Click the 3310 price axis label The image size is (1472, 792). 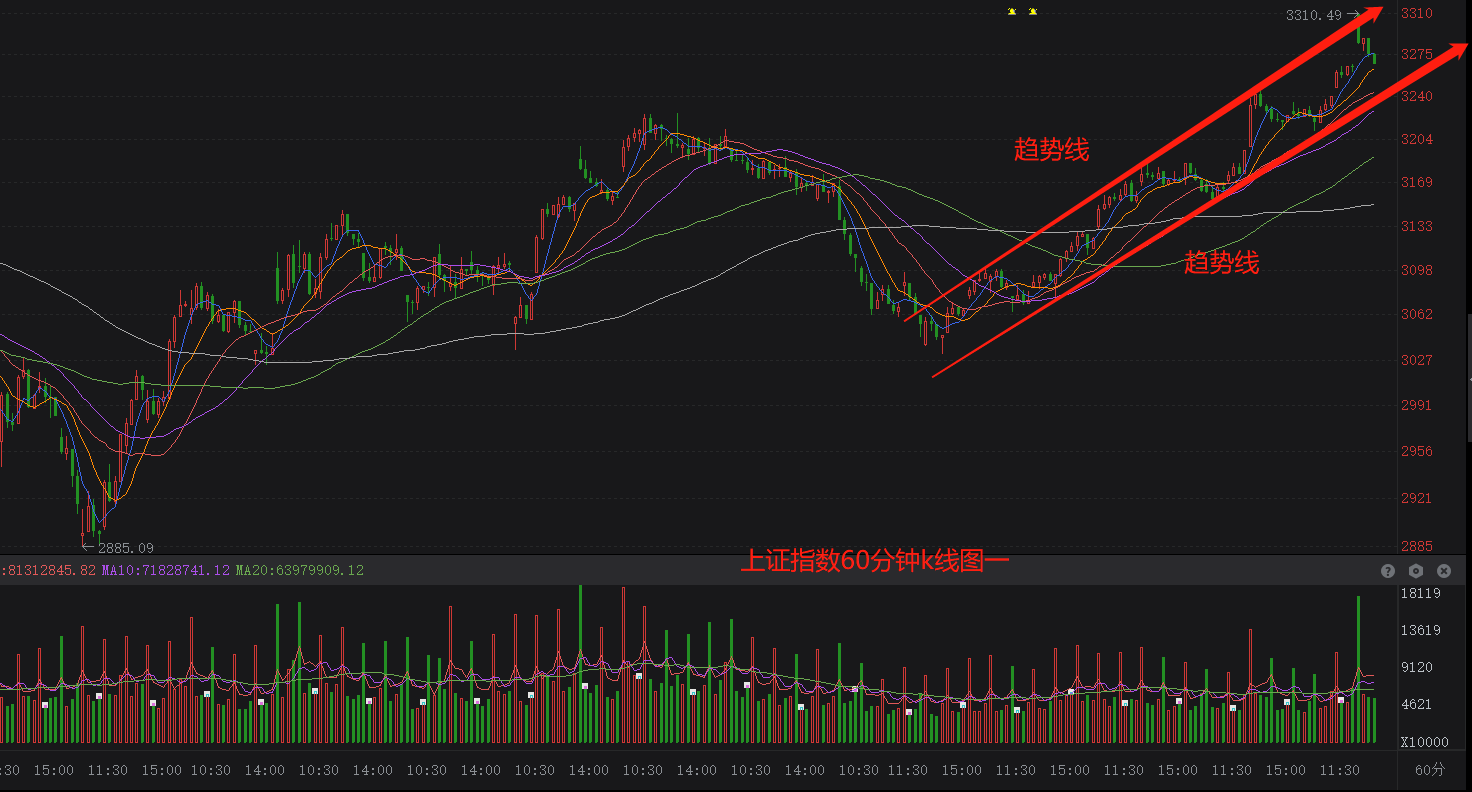click(1417, 13)
